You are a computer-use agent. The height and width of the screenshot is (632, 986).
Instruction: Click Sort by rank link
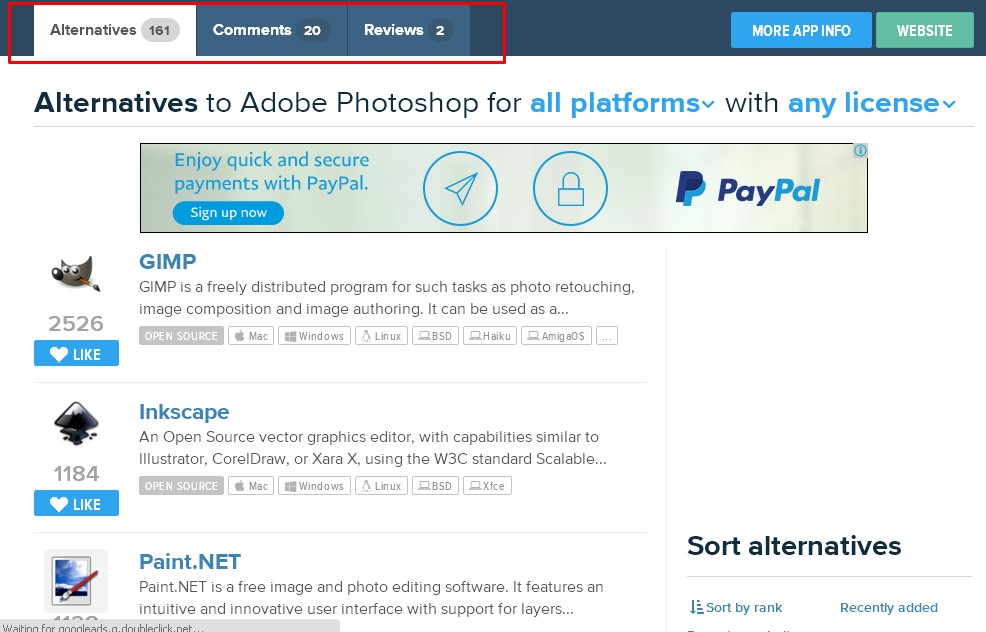pyautogui.click(x=736, y=607)
